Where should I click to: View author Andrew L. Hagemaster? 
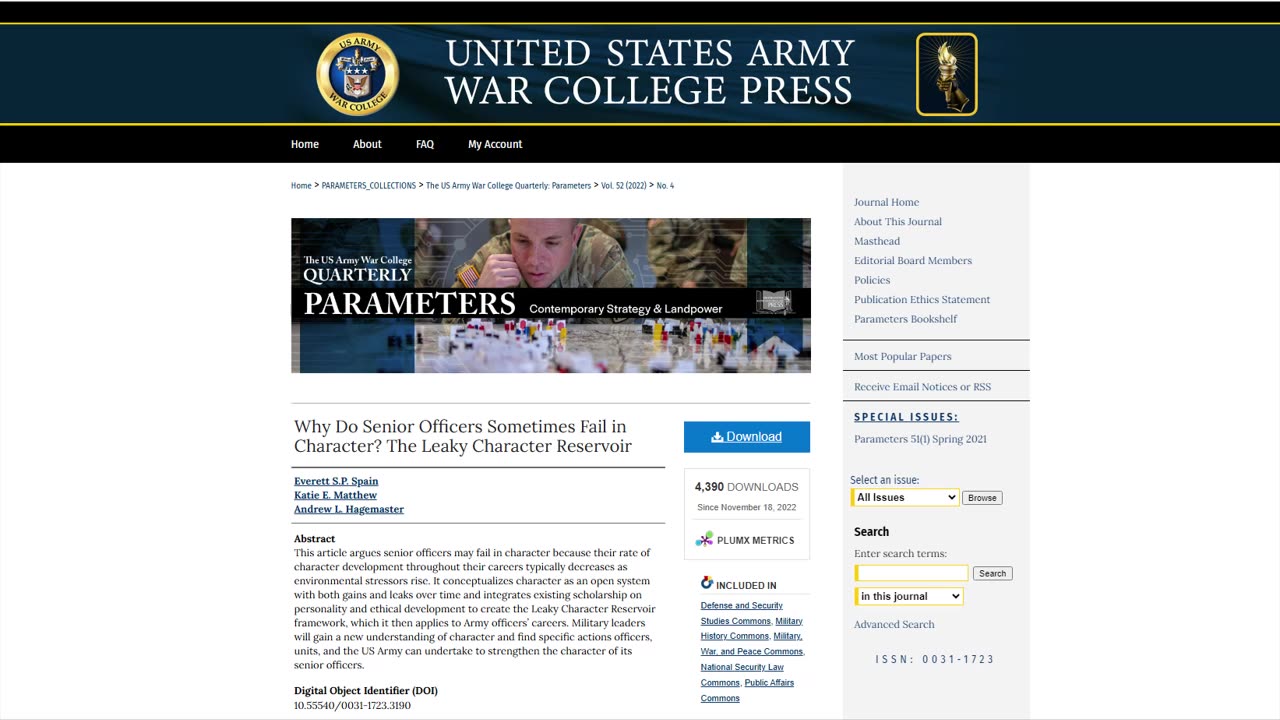[349, 509]
